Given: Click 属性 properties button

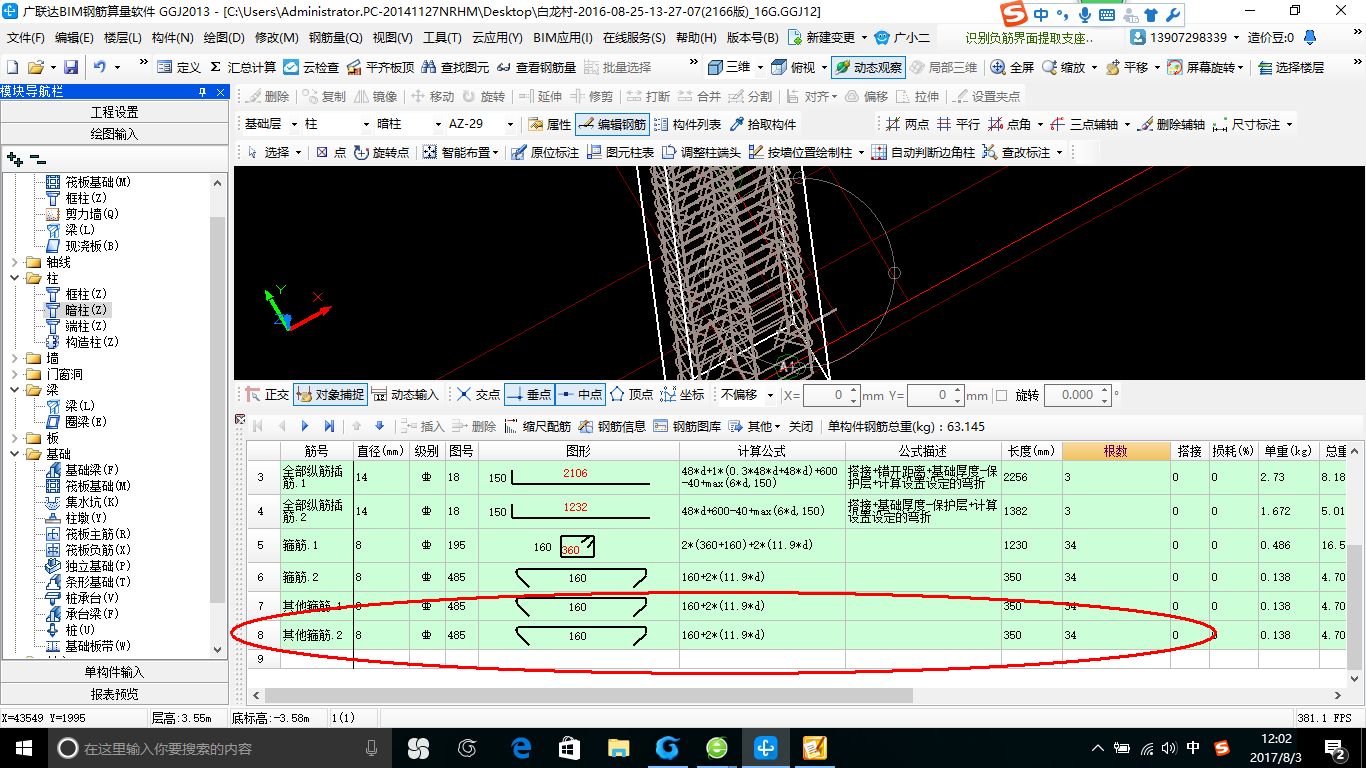Looking at the screenshot, I should click(x=549, y=125).
